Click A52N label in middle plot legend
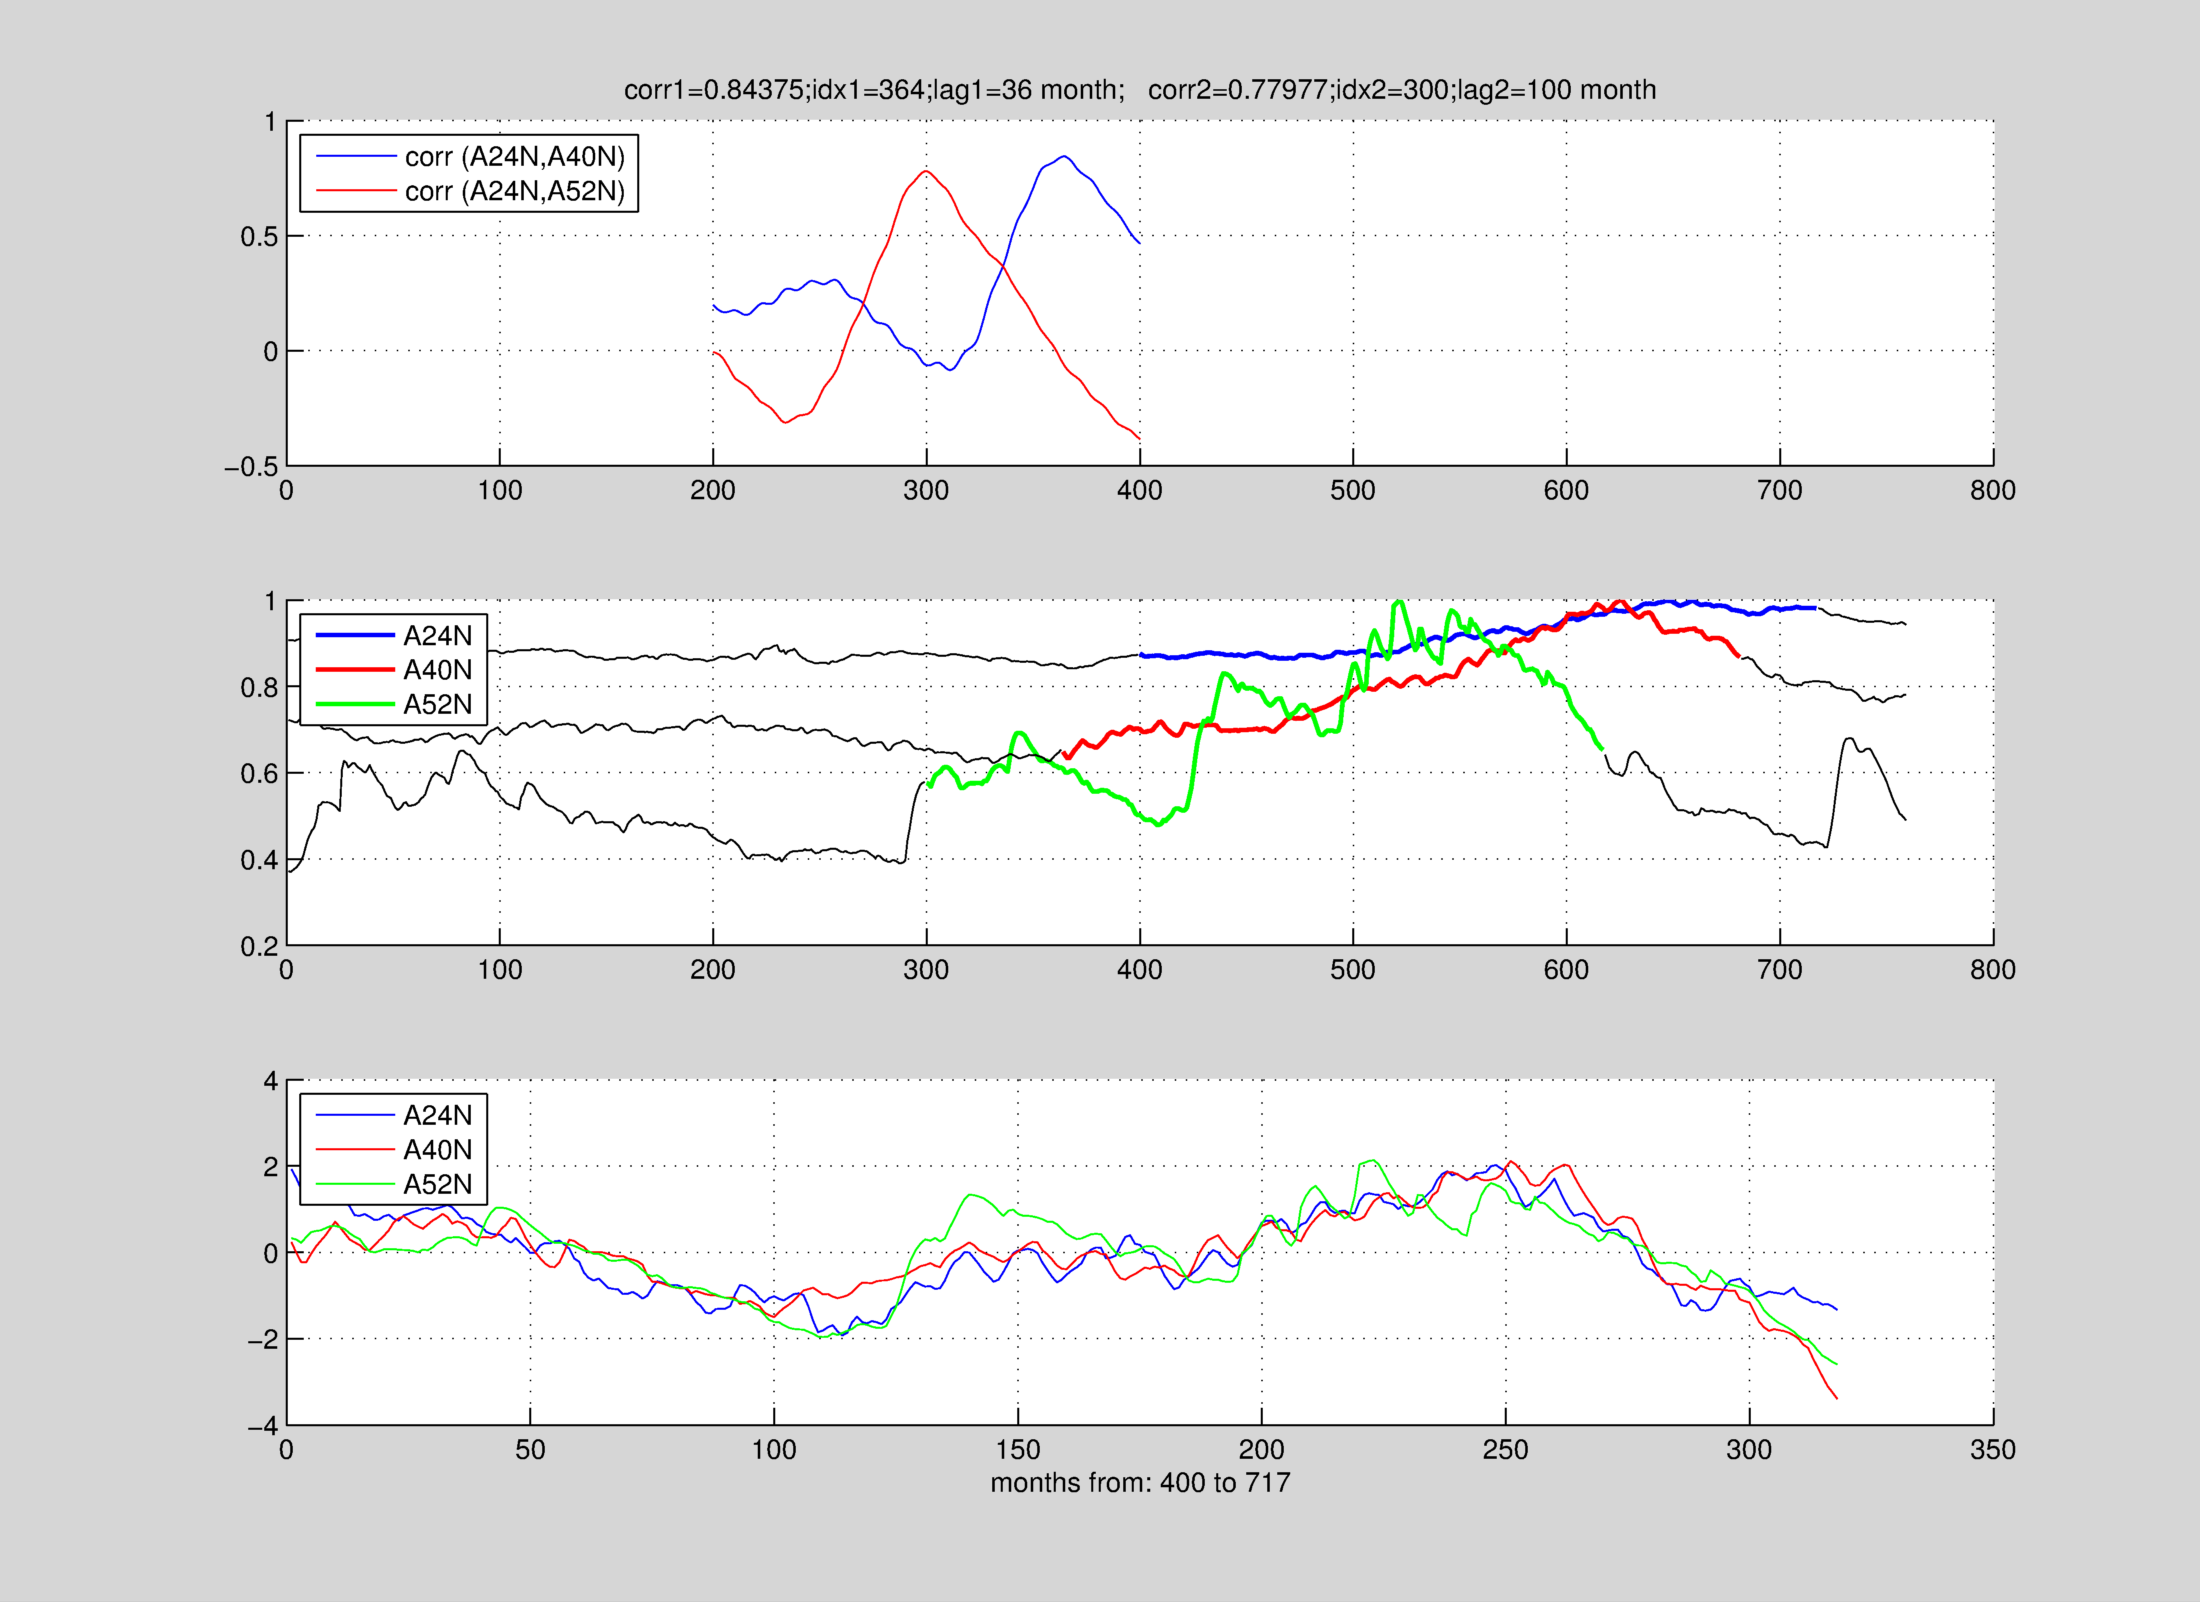Screen dimensions: 2200x1602 437,705
